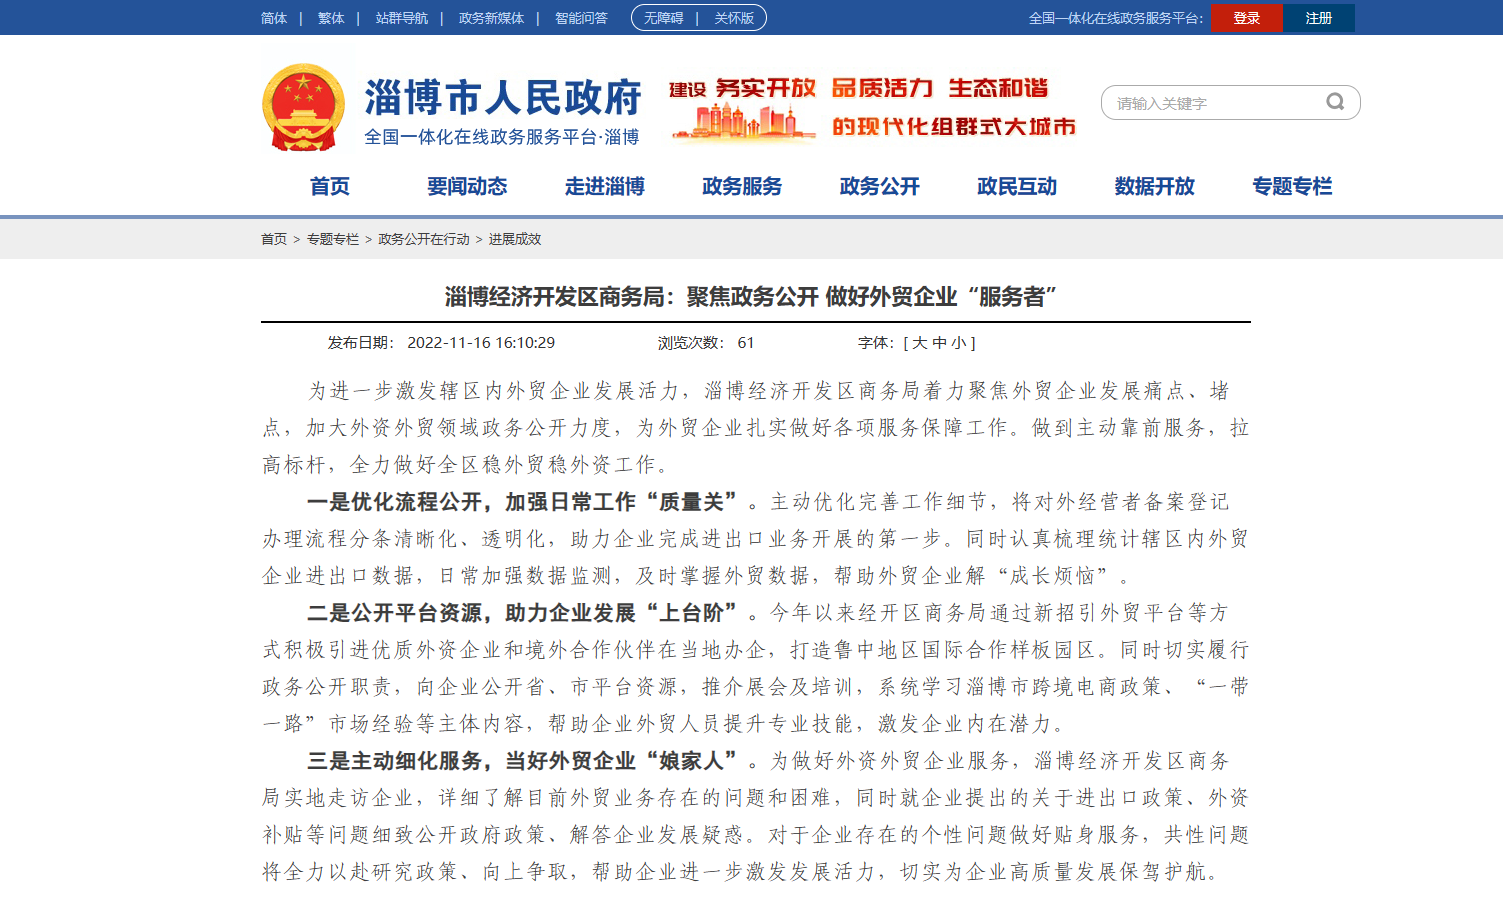Open the 要闻动态 navigation tab
1503x913 pixels.
(467, 186)
